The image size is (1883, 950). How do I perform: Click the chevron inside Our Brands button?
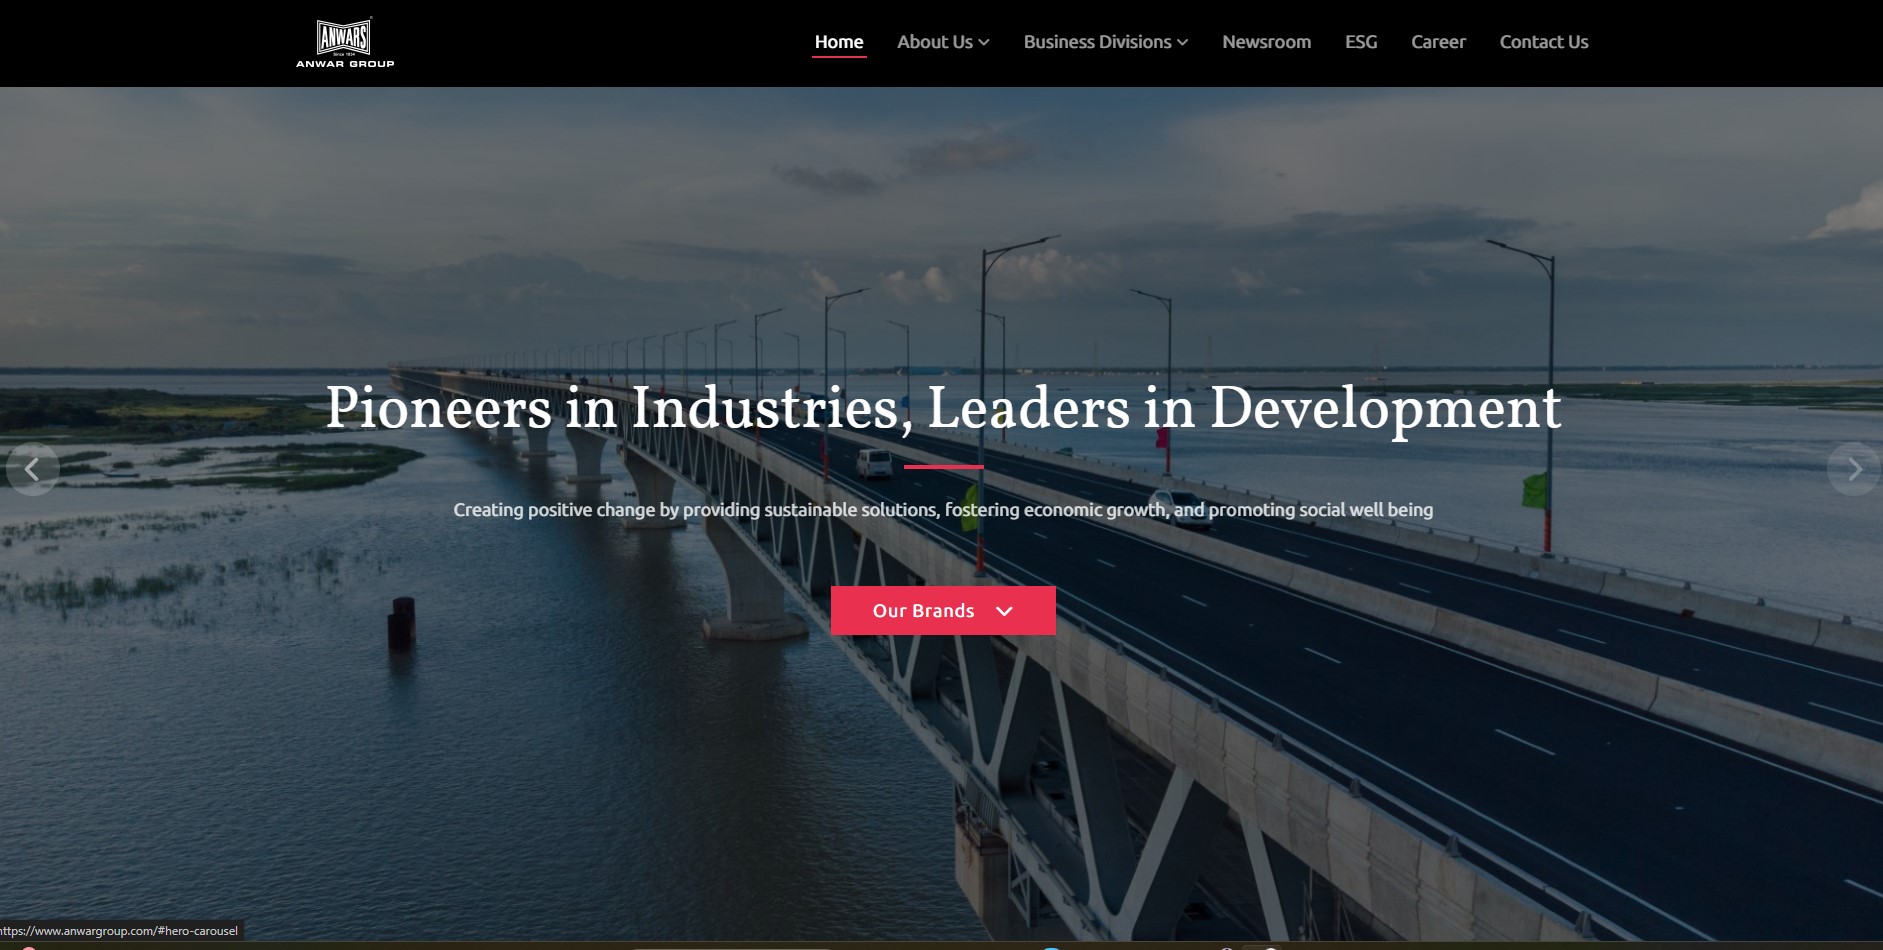(x=1005, y=611)
